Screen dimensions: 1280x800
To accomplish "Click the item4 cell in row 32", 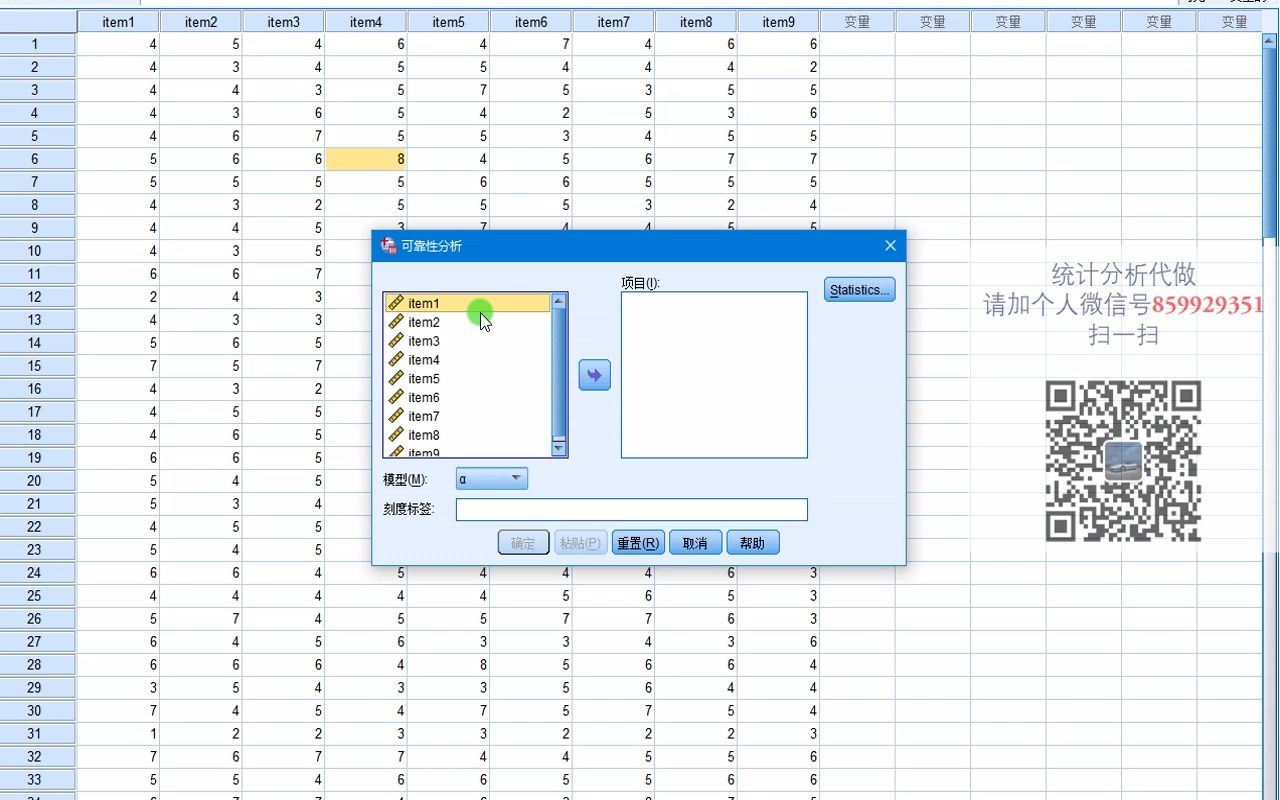I will (x=365, y=757).
